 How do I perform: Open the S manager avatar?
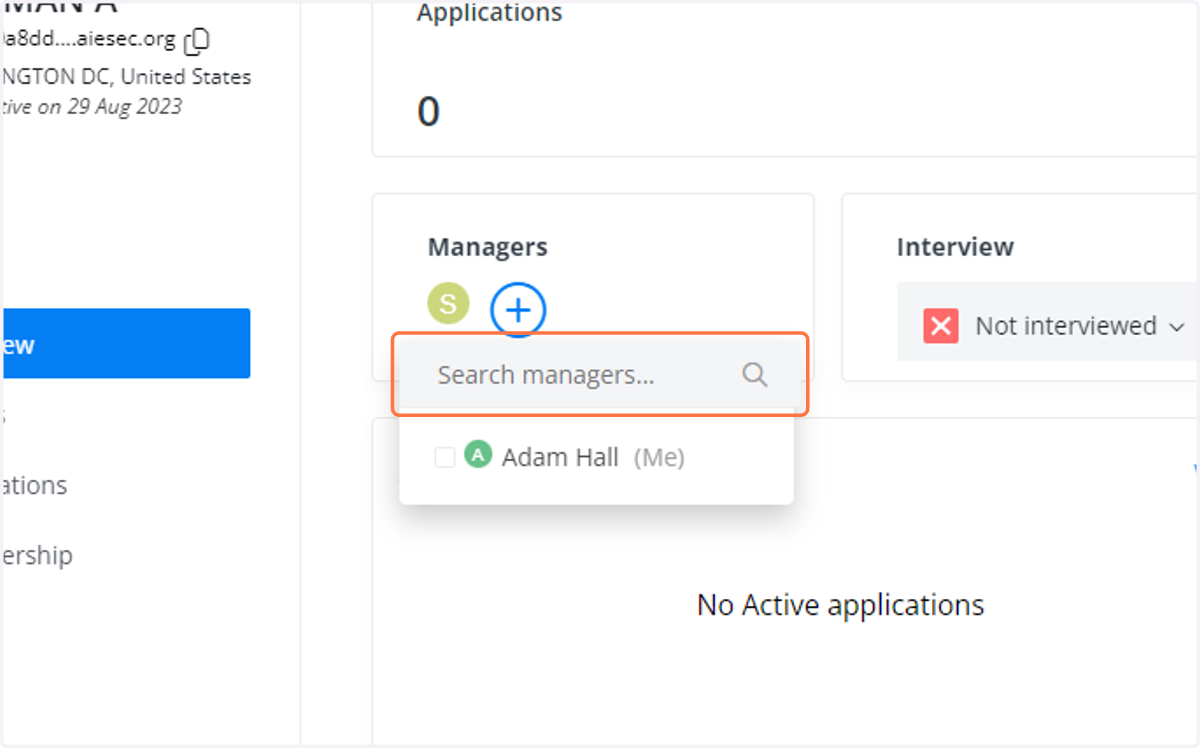[448, 304]
